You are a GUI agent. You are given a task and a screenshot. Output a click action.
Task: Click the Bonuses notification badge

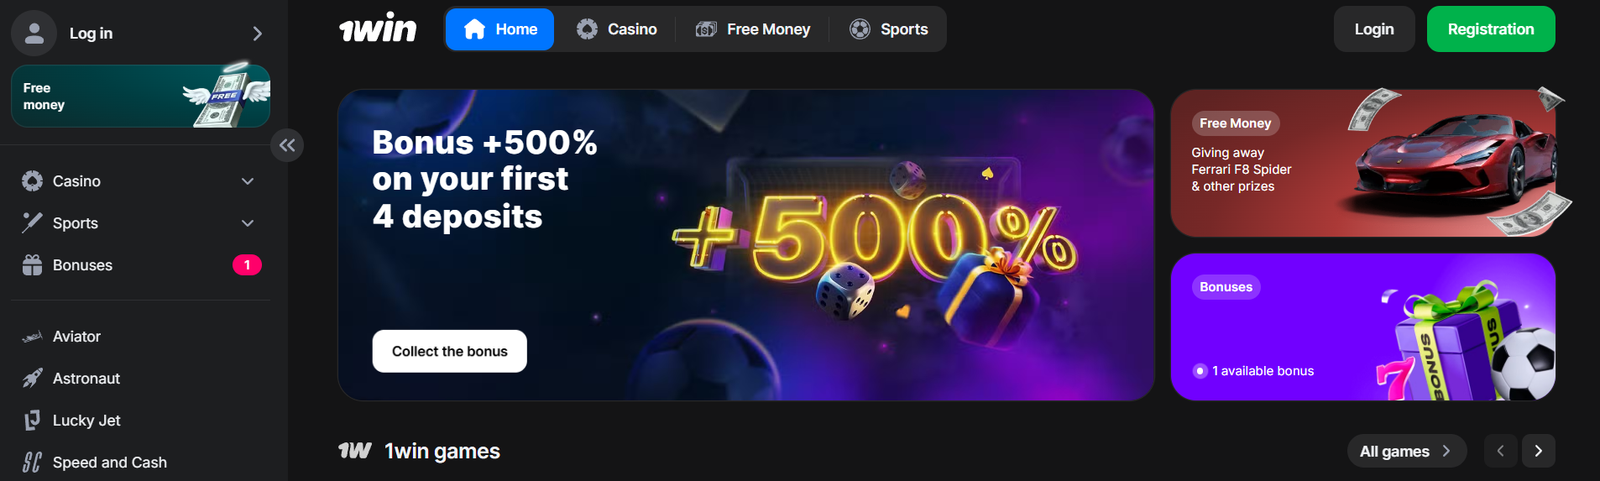tap(247, 265)
